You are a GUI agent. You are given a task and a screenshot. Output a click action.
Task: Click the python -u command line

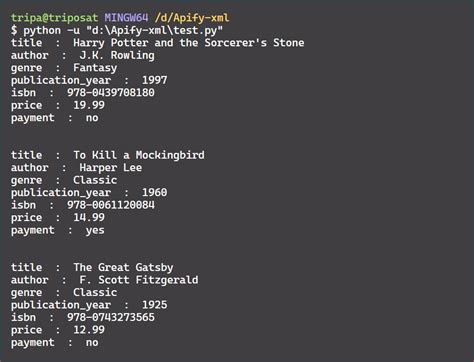117,30
